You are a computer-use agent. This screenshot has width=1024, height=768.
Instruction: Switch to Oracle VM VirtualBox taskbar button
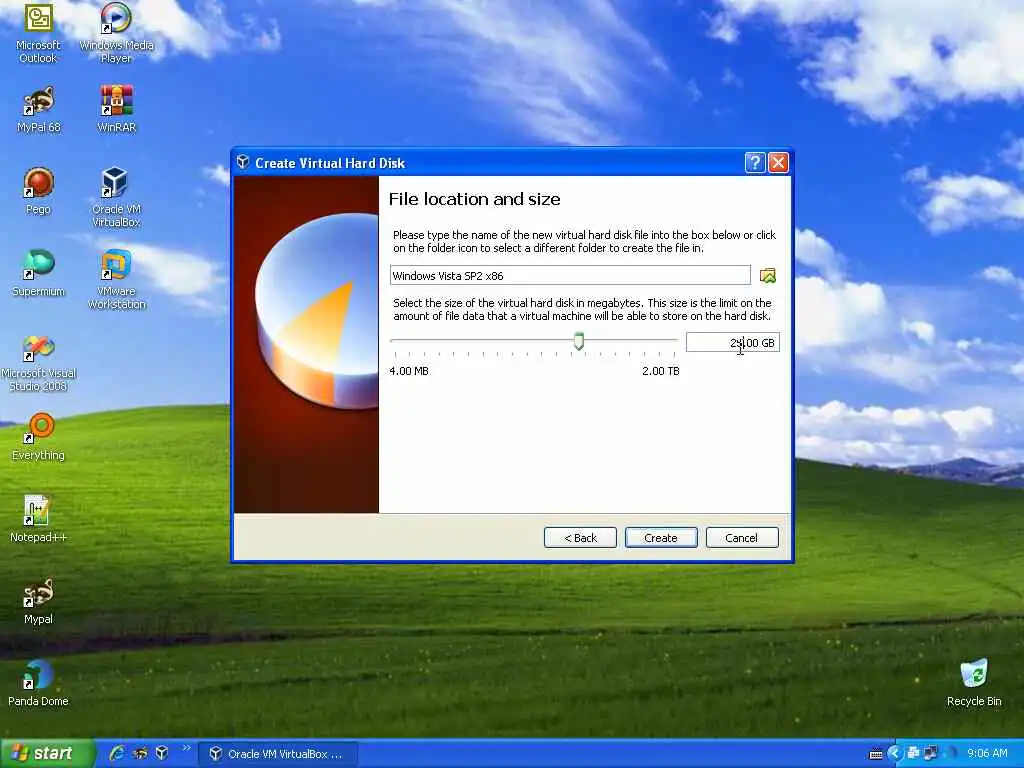278,754
